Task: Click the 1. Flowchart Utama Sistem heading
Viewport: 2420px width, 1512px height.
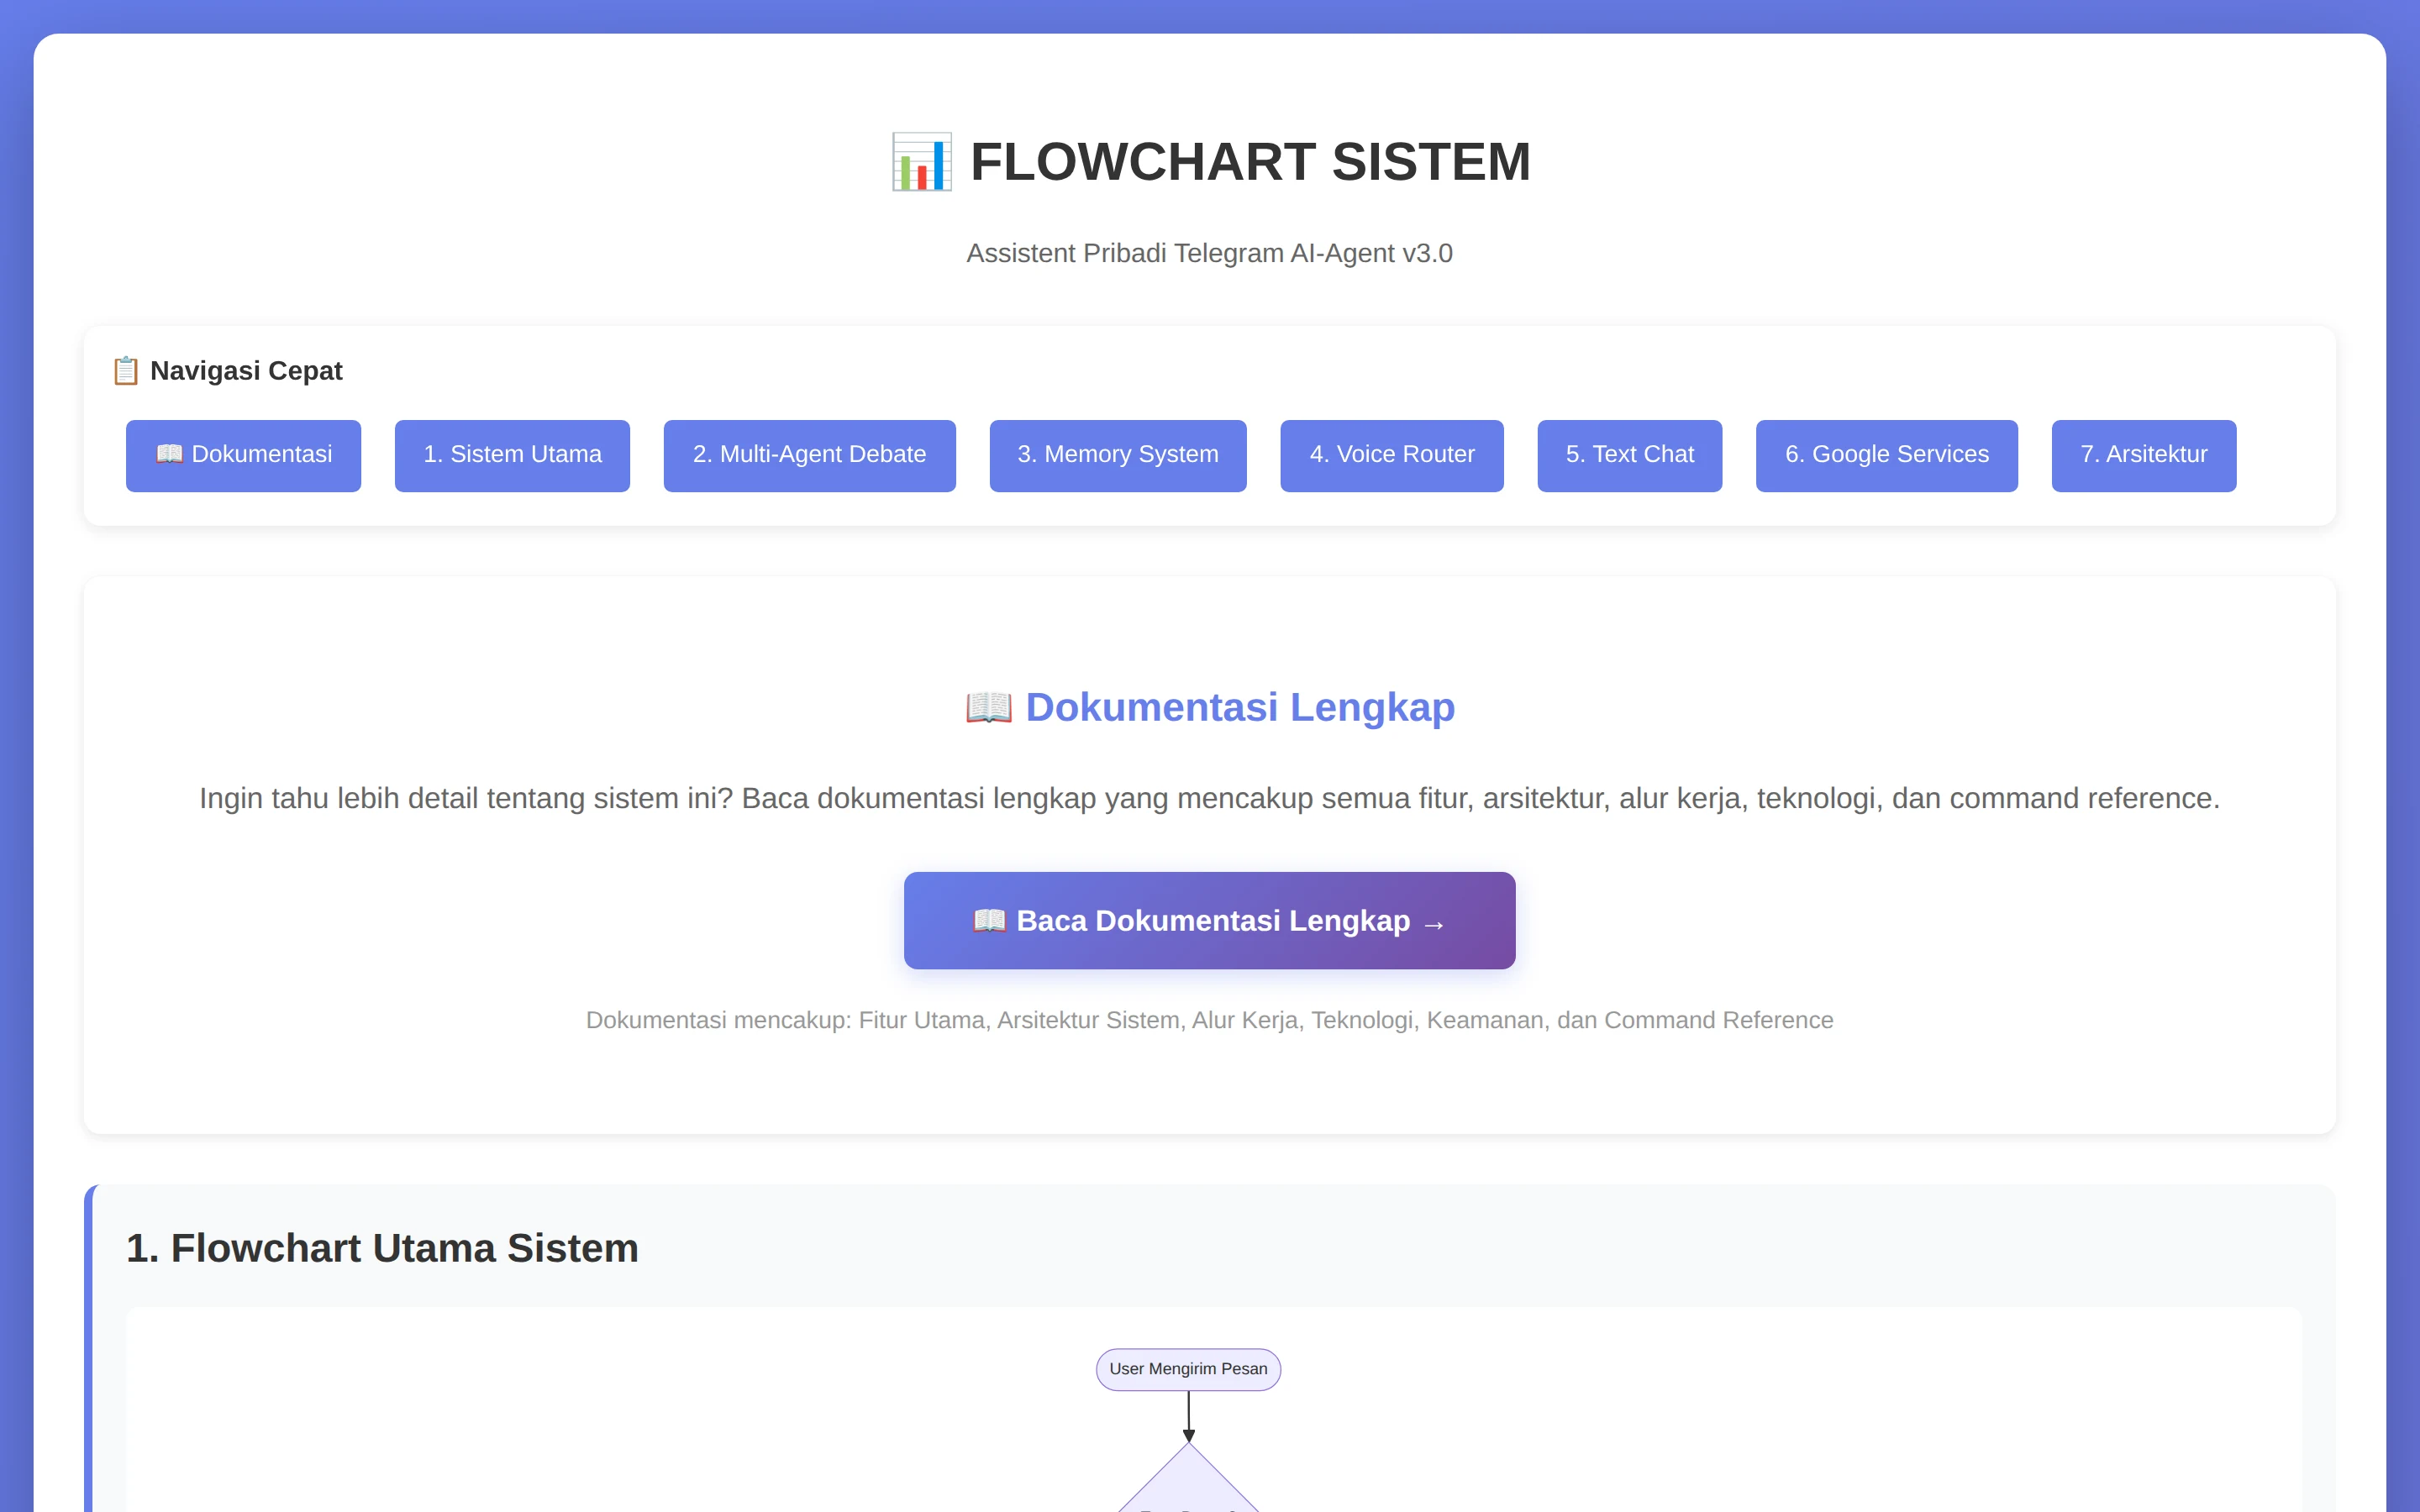Action: (382, 1248)
